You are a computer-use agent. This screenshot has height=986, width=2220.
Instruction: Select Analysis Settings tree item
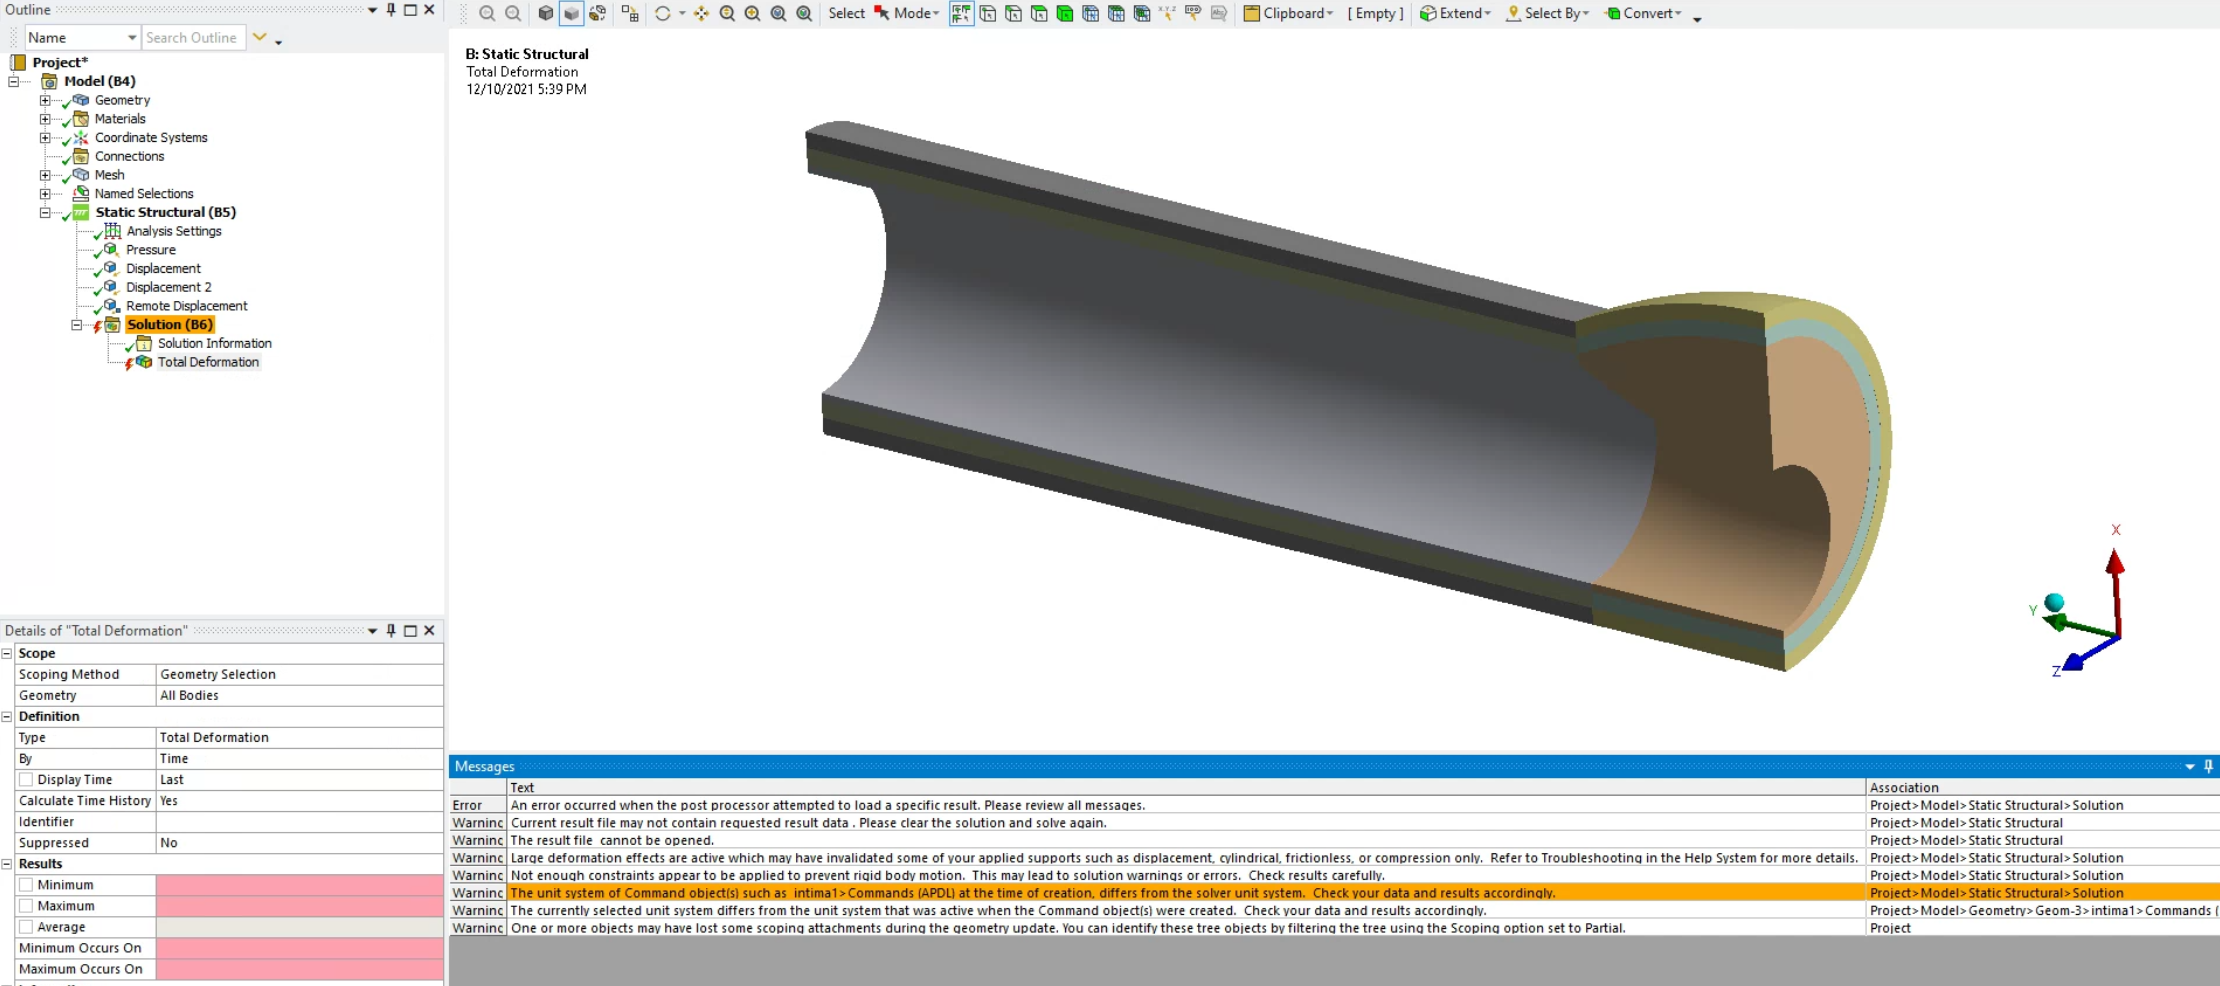174,231
